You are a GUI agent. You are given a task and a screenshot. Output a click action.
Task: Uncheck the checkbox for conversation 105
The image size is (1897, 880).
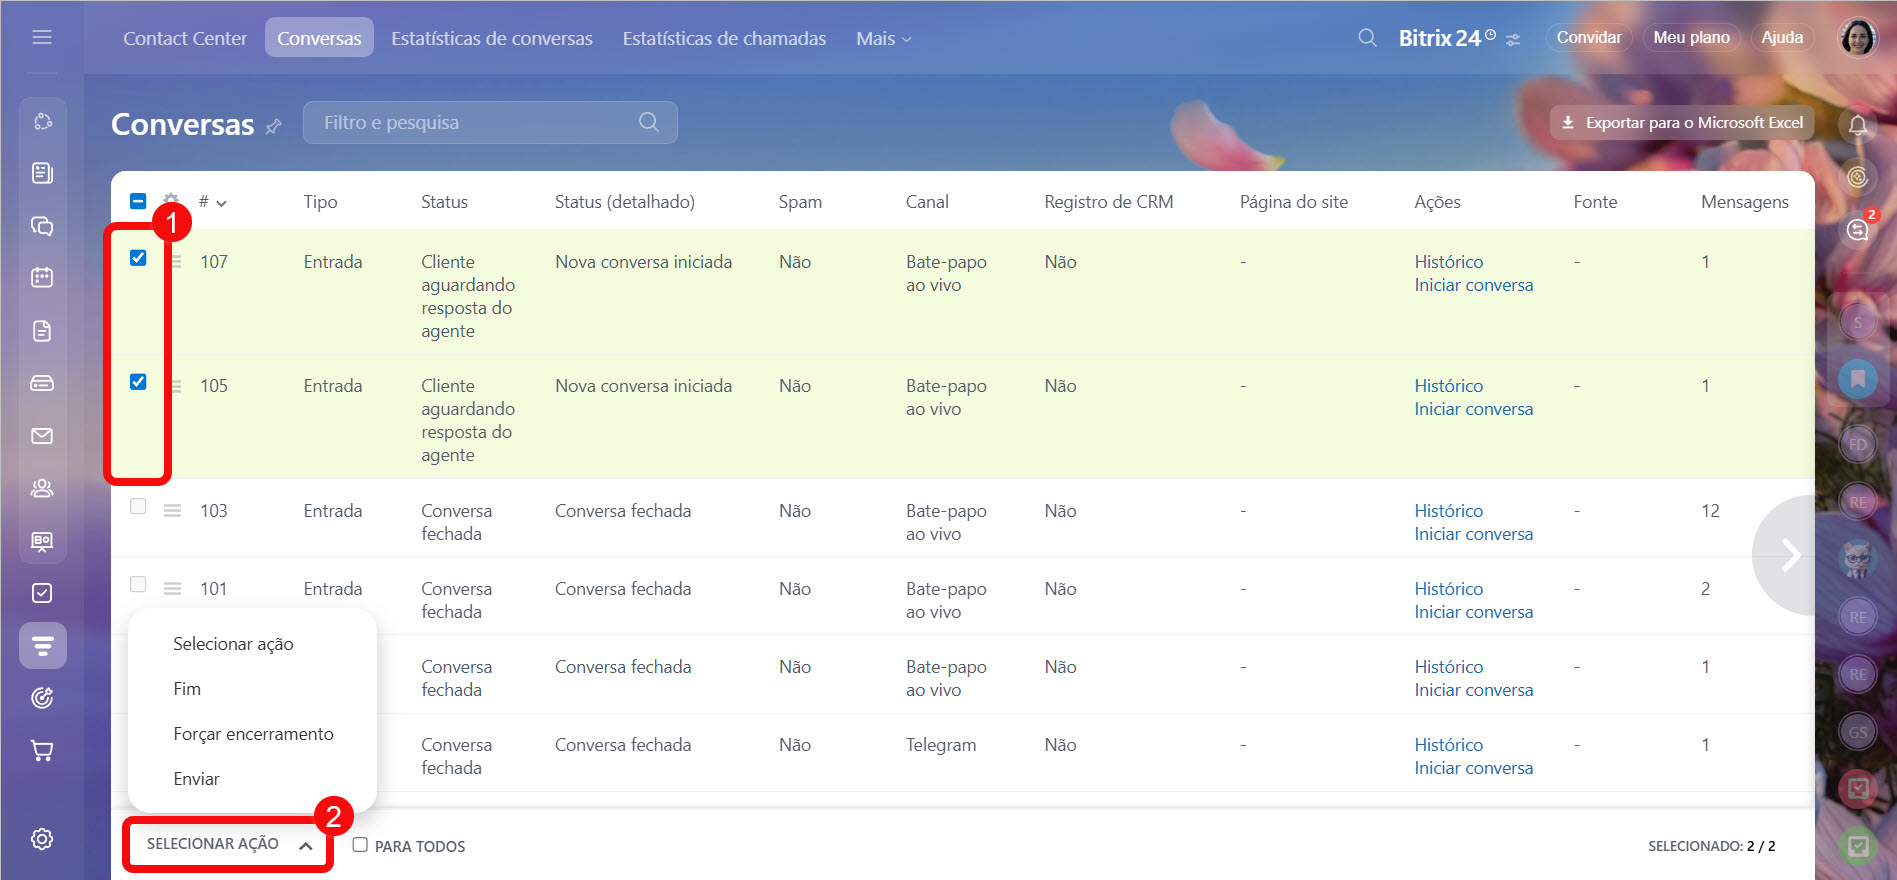click(138, 382)
